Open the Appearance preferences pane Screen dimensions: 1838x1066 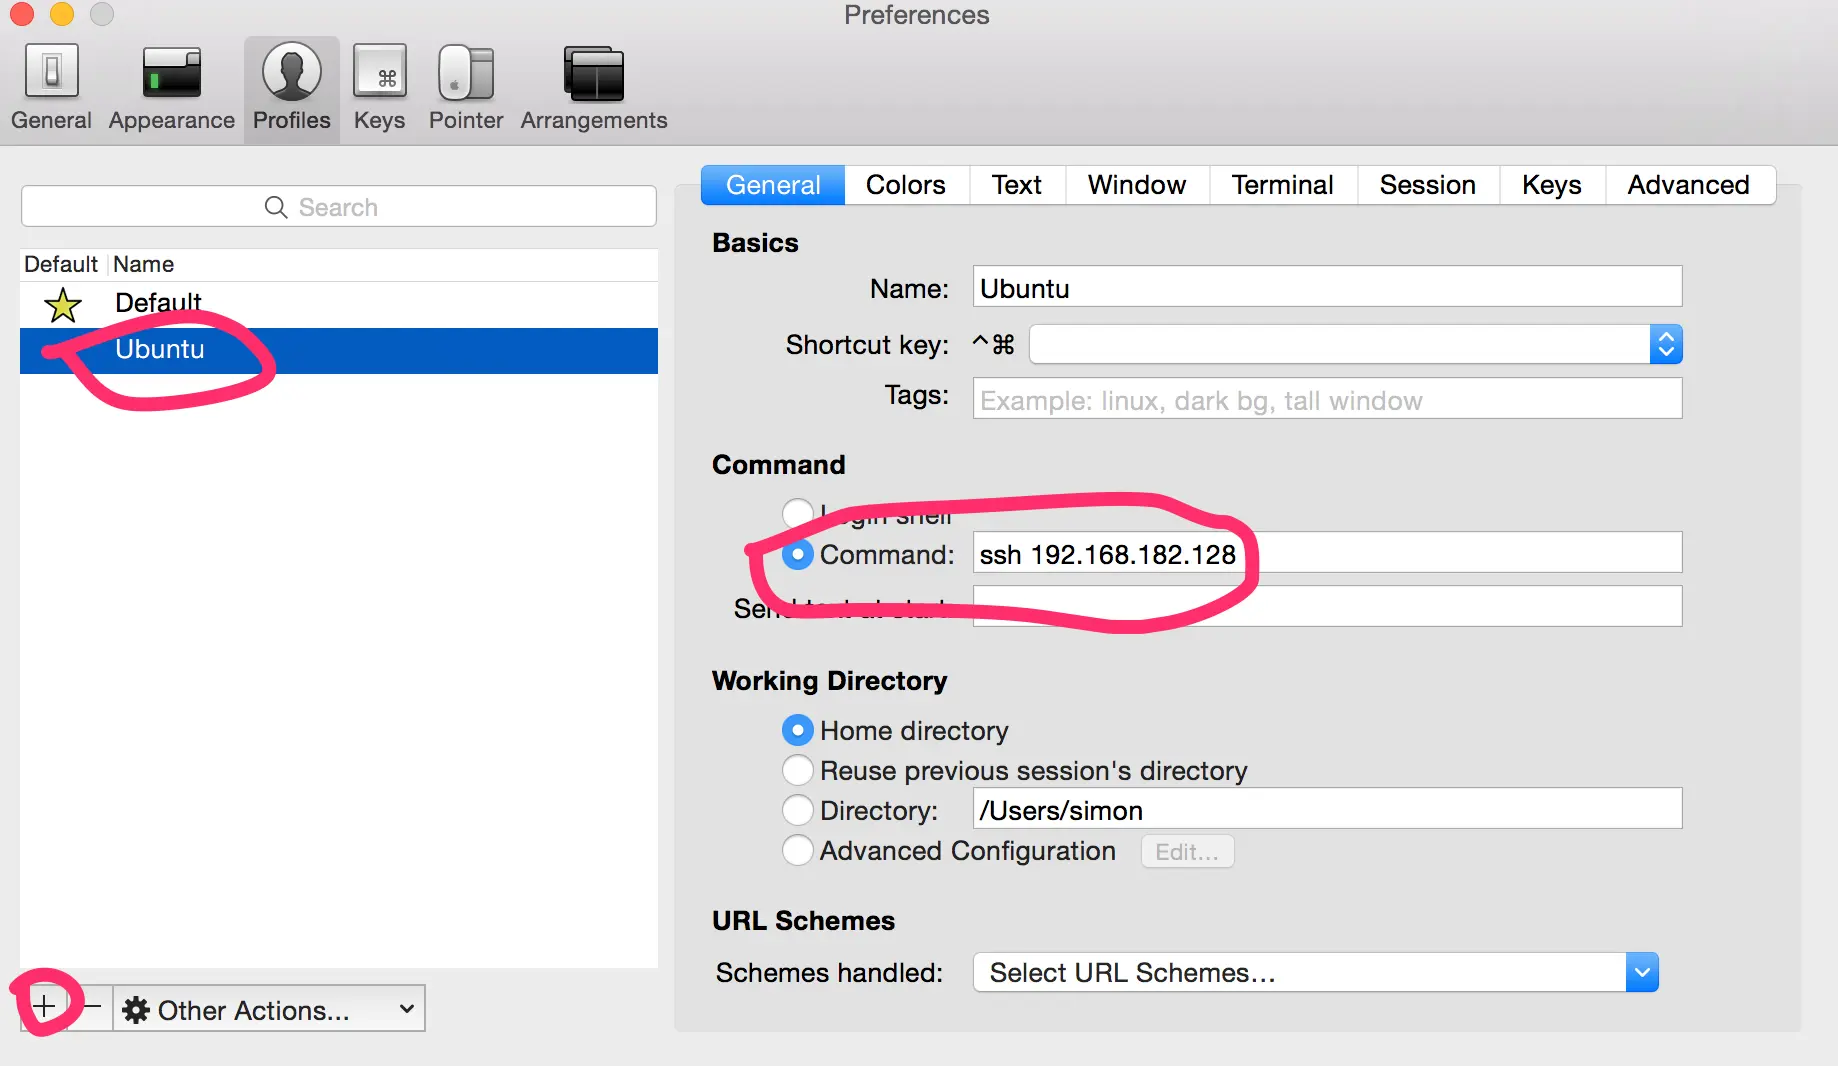(x=171, y=89)
